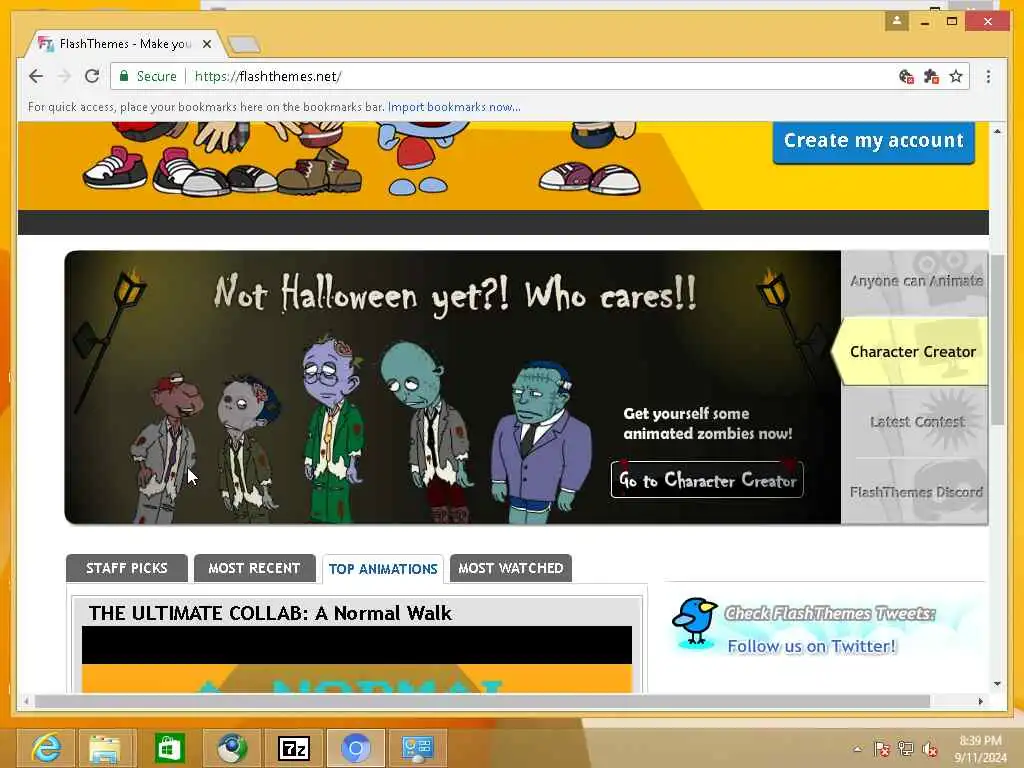
Task: Click the vertical scrollbar up arrow
Action: tap(997, 131)
